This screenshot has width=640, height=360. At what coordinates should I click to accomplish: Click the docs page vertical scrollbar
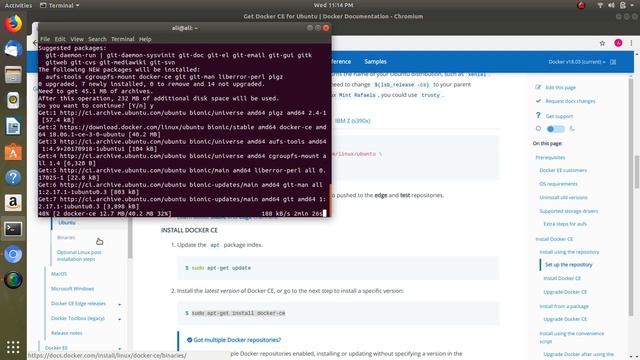[x=637, y=171]
